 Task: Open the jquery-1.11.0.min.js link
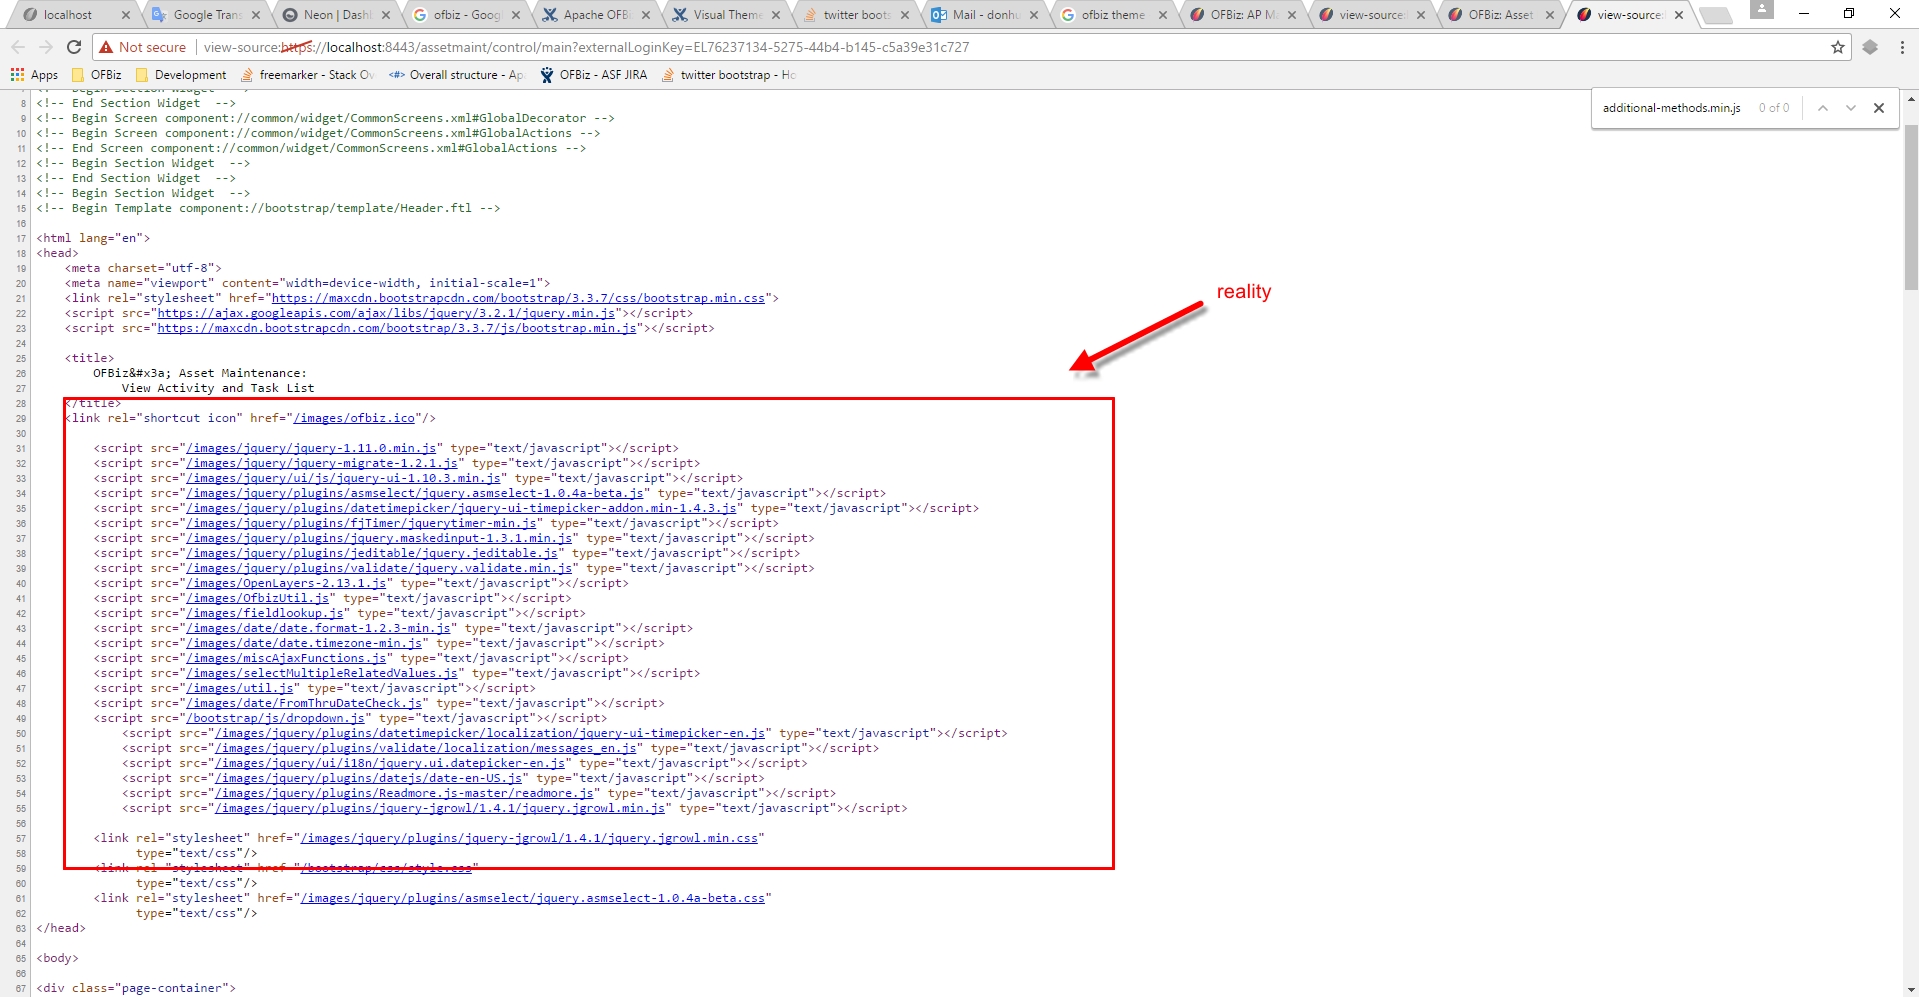(311, 448)
